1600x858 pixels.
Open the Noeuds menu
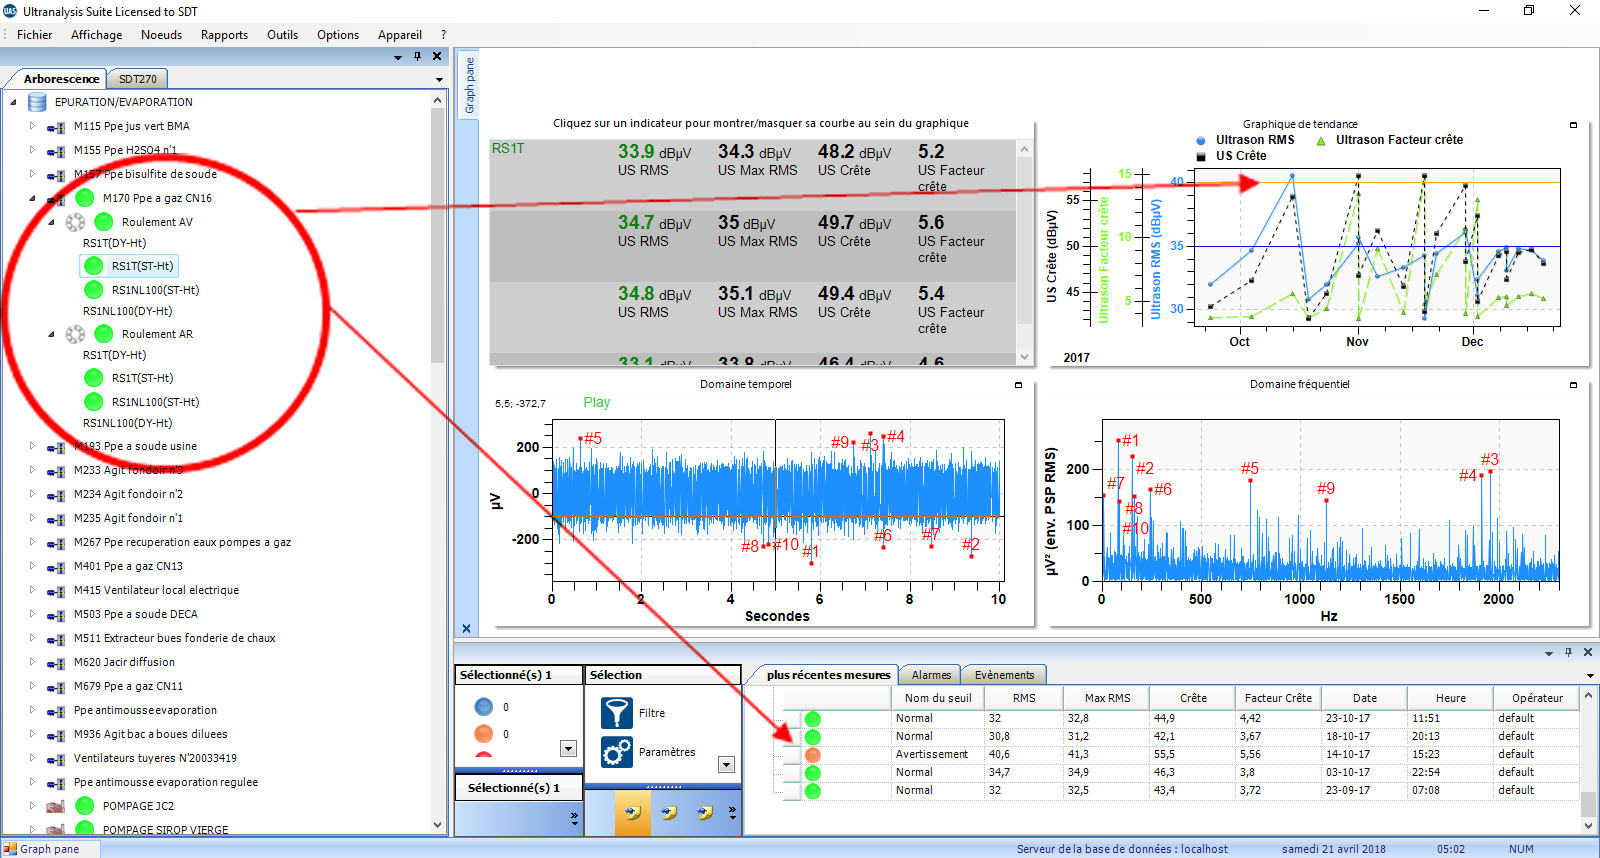161,35
